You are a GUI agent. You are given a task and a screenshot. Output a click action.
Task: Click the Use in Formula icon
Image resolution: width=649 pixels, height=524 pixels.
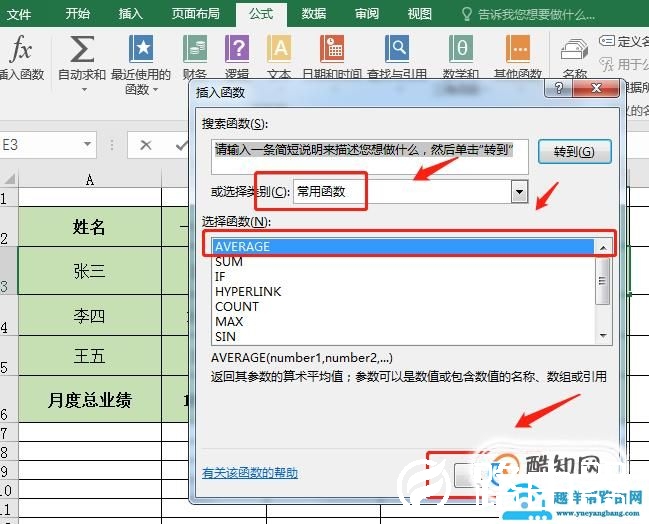(x=607, y=64)
